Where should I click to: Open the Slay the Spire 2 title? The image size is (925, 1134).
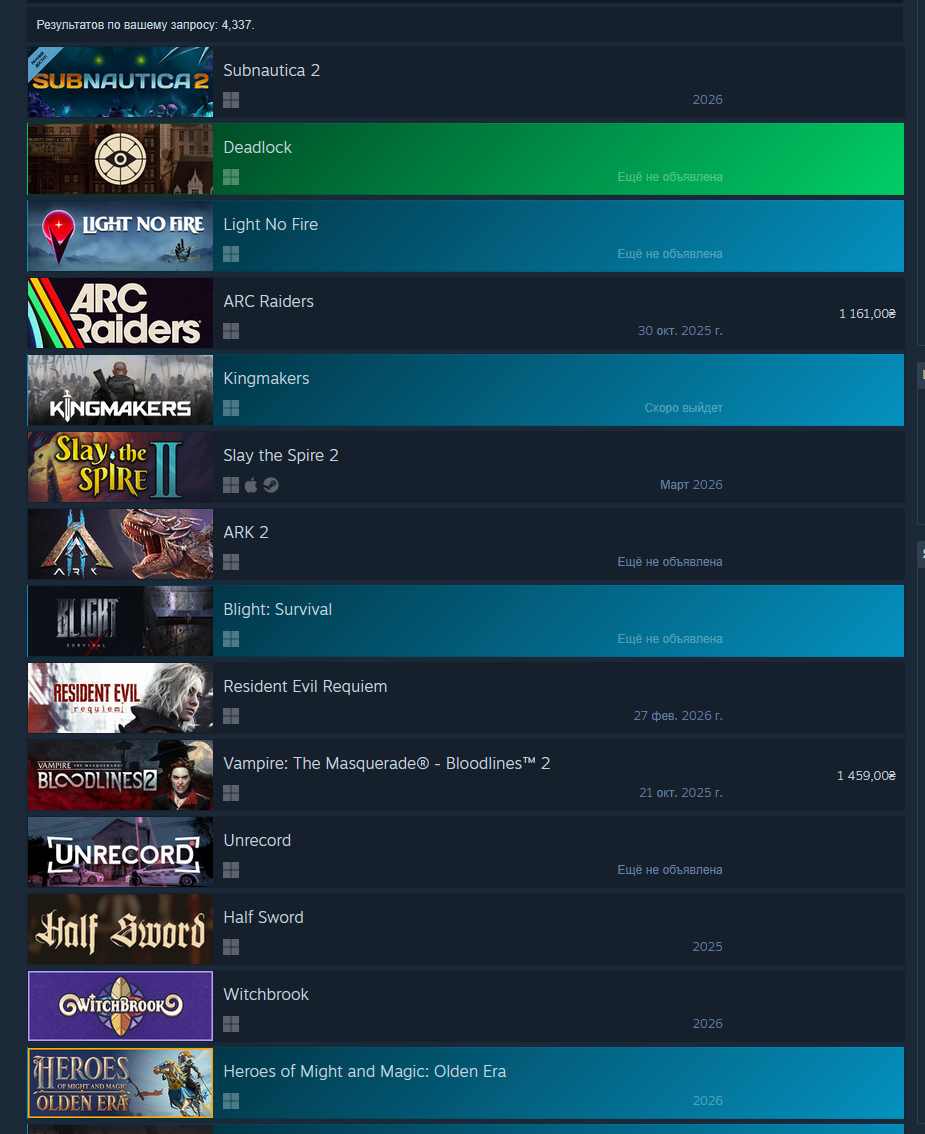pos(281,456)
